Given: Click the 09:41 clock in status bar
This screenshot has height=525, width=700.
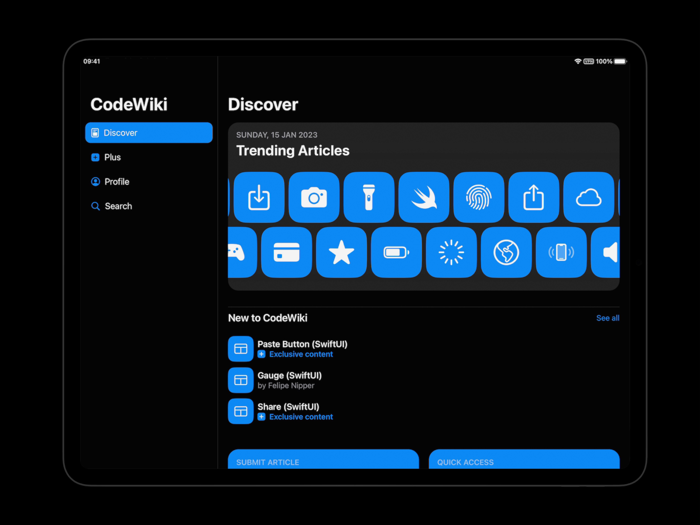Looking at the screenshot, I should (92, 61).
